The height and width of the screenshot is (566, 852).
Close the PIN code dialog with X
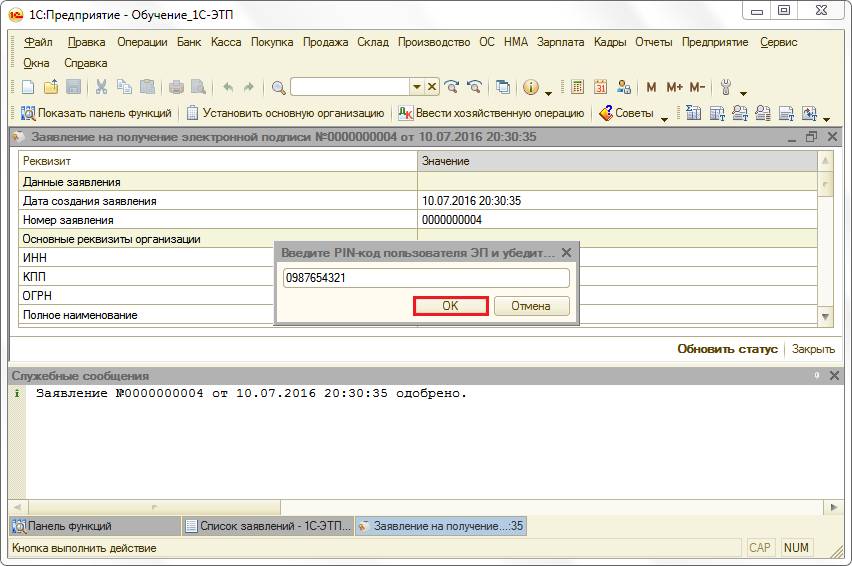point(566,253)
